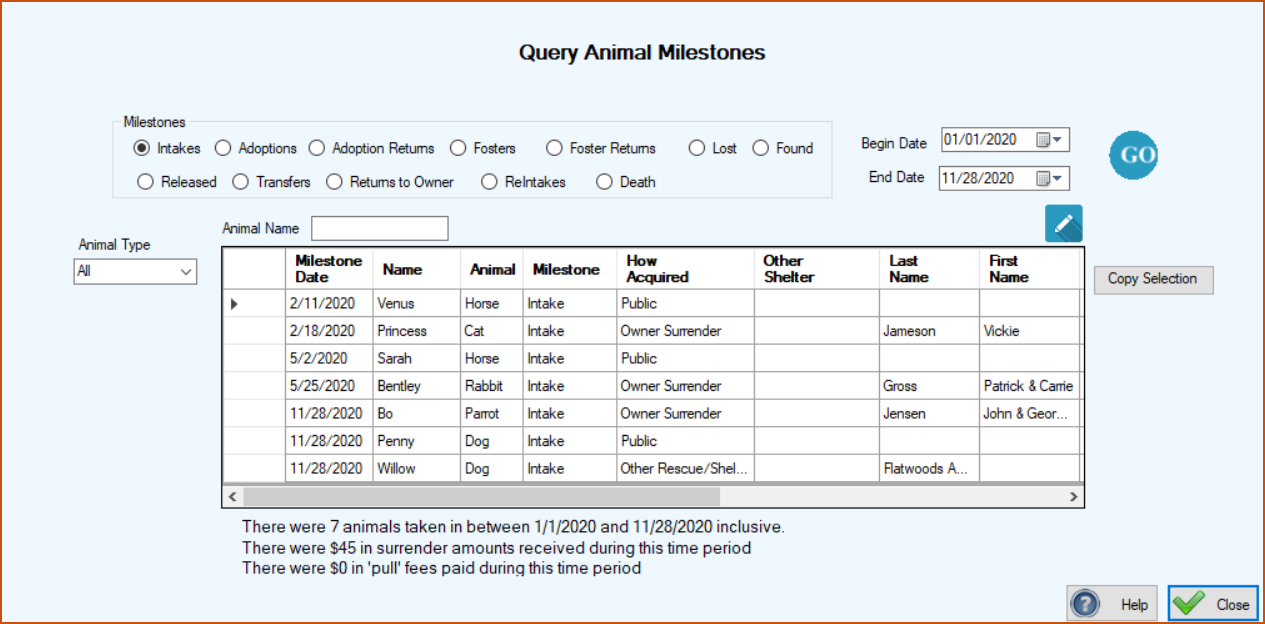Open the End Date calendar picker
Image resolution: width=1265 pixels, height=624 pixels.
pyautogui.click(x=1052, y=178)
